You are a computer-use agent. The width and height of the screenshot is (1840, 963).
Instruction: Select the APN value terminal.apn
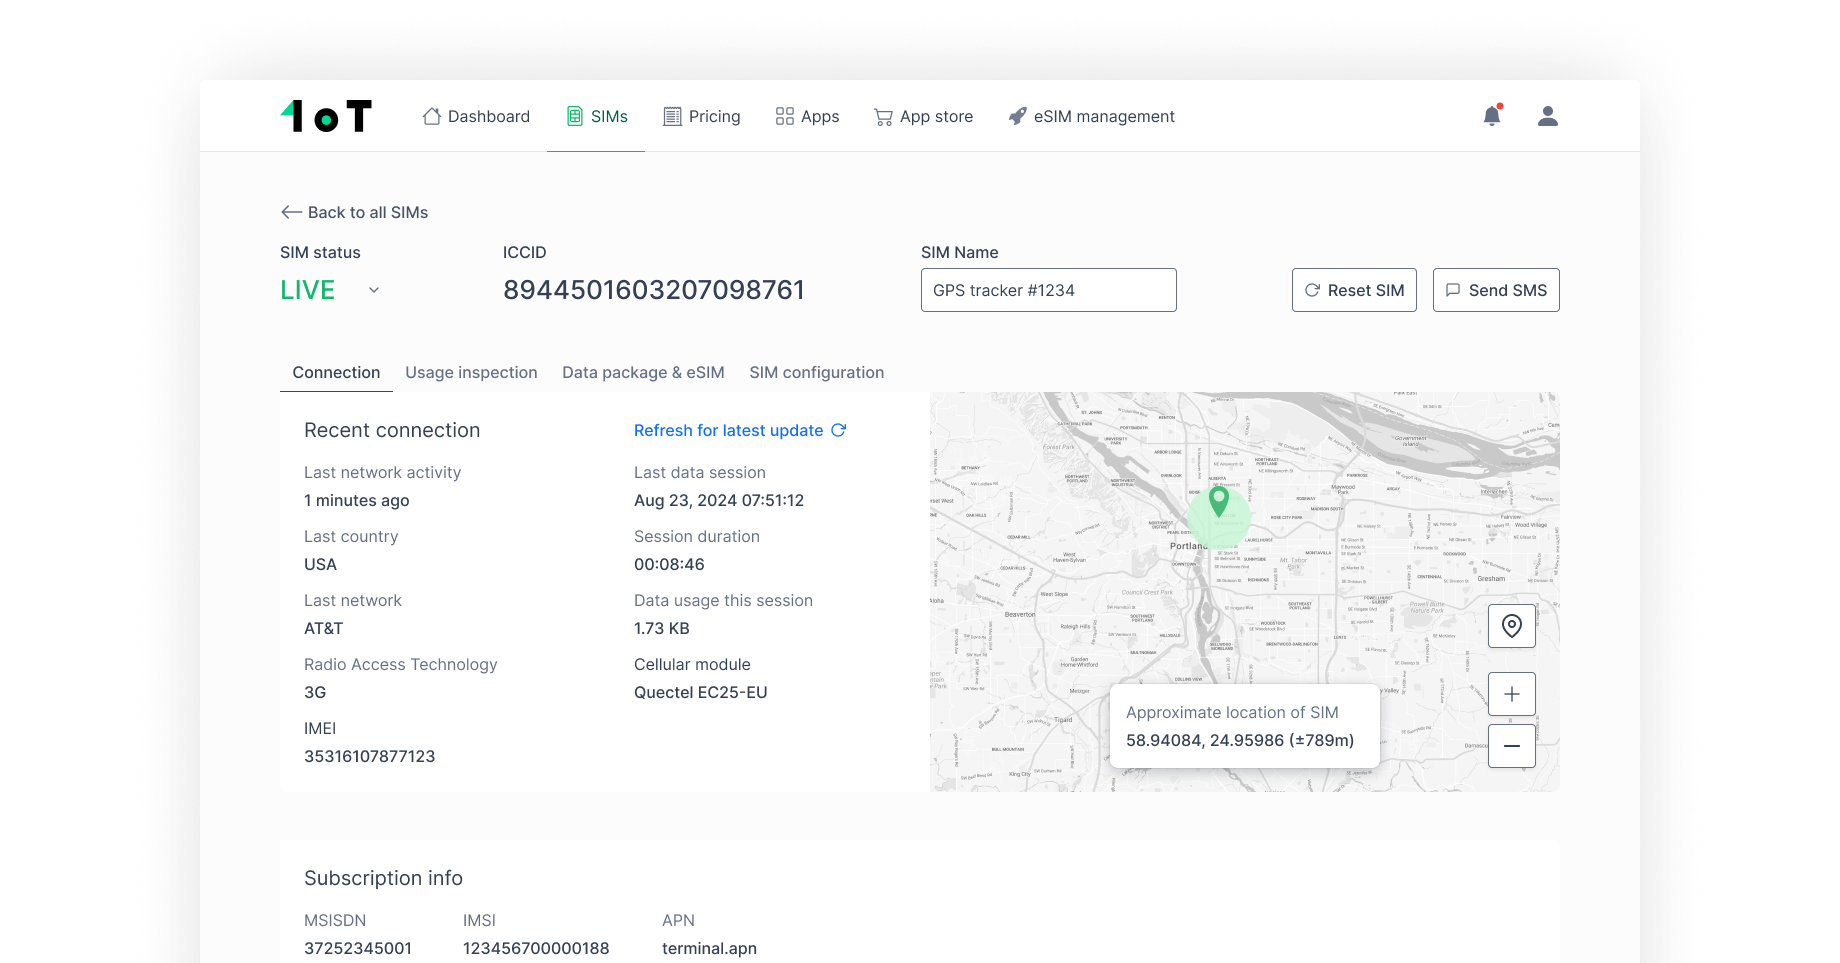click(709, 948)
